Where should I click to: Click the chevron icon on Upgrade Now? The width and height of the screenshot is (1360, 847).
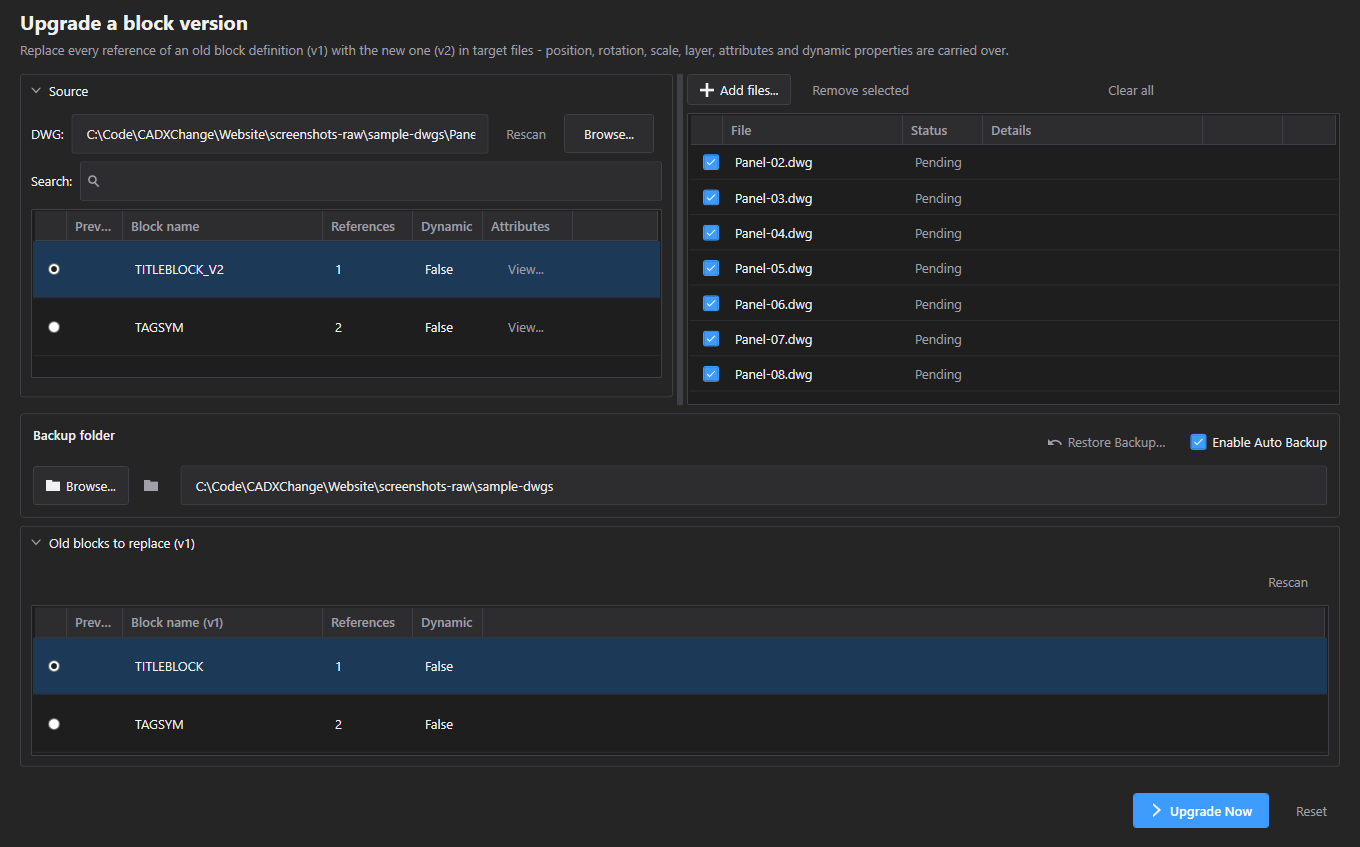tap(1156, 810)
